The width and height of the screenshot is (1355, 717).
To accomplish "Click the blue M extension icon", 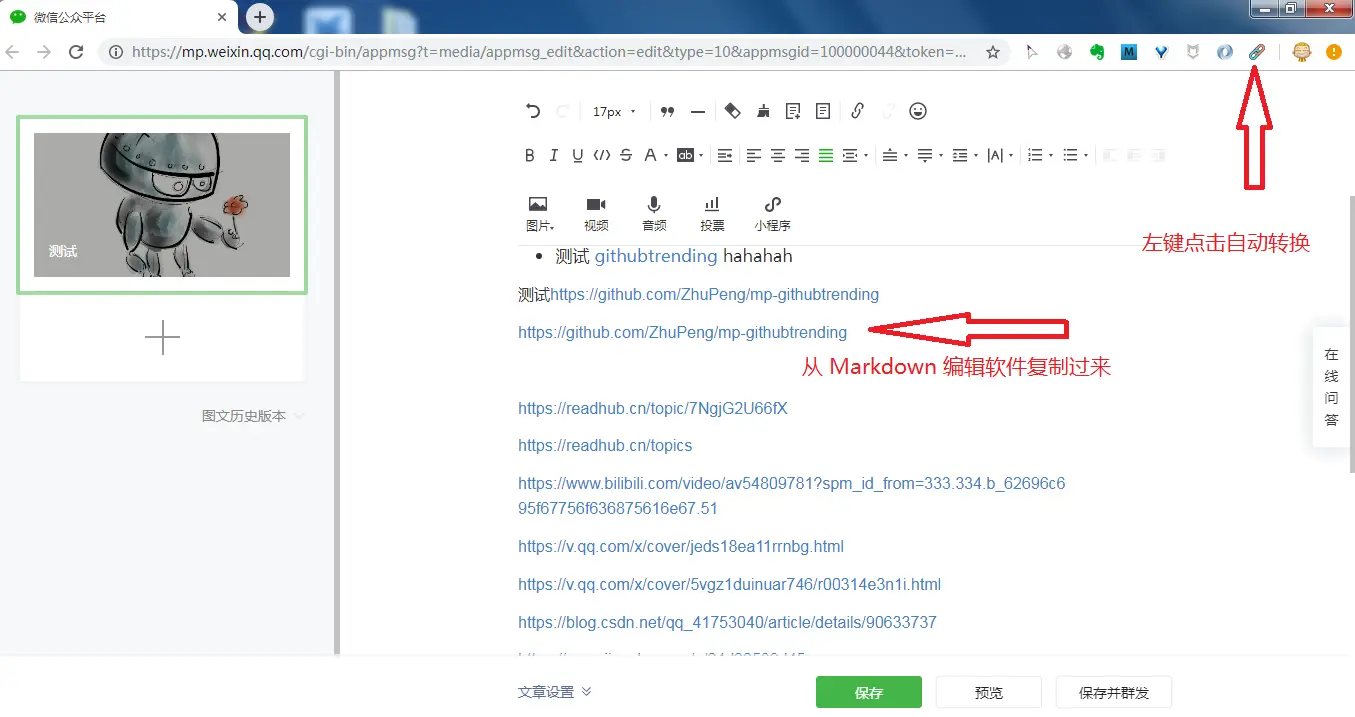I will [1129, 52].
